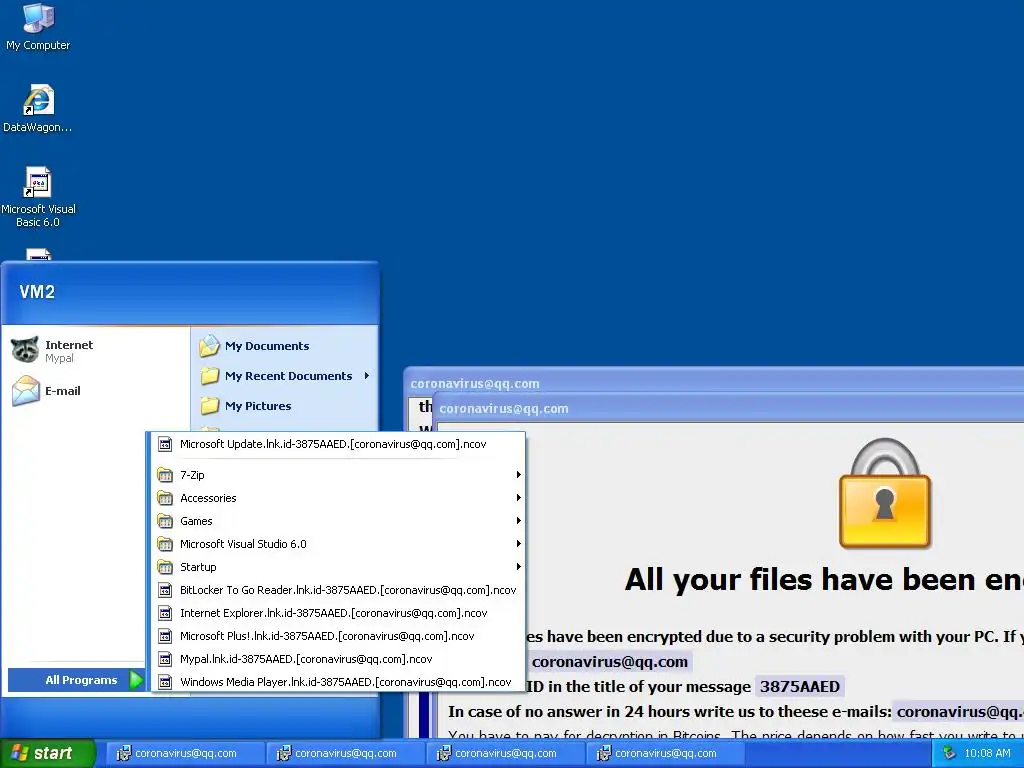This screenshot has width=1024, height=768.
Task: Select Mypal.lnk ncov menu entry
Action: (x=338, y=659)
